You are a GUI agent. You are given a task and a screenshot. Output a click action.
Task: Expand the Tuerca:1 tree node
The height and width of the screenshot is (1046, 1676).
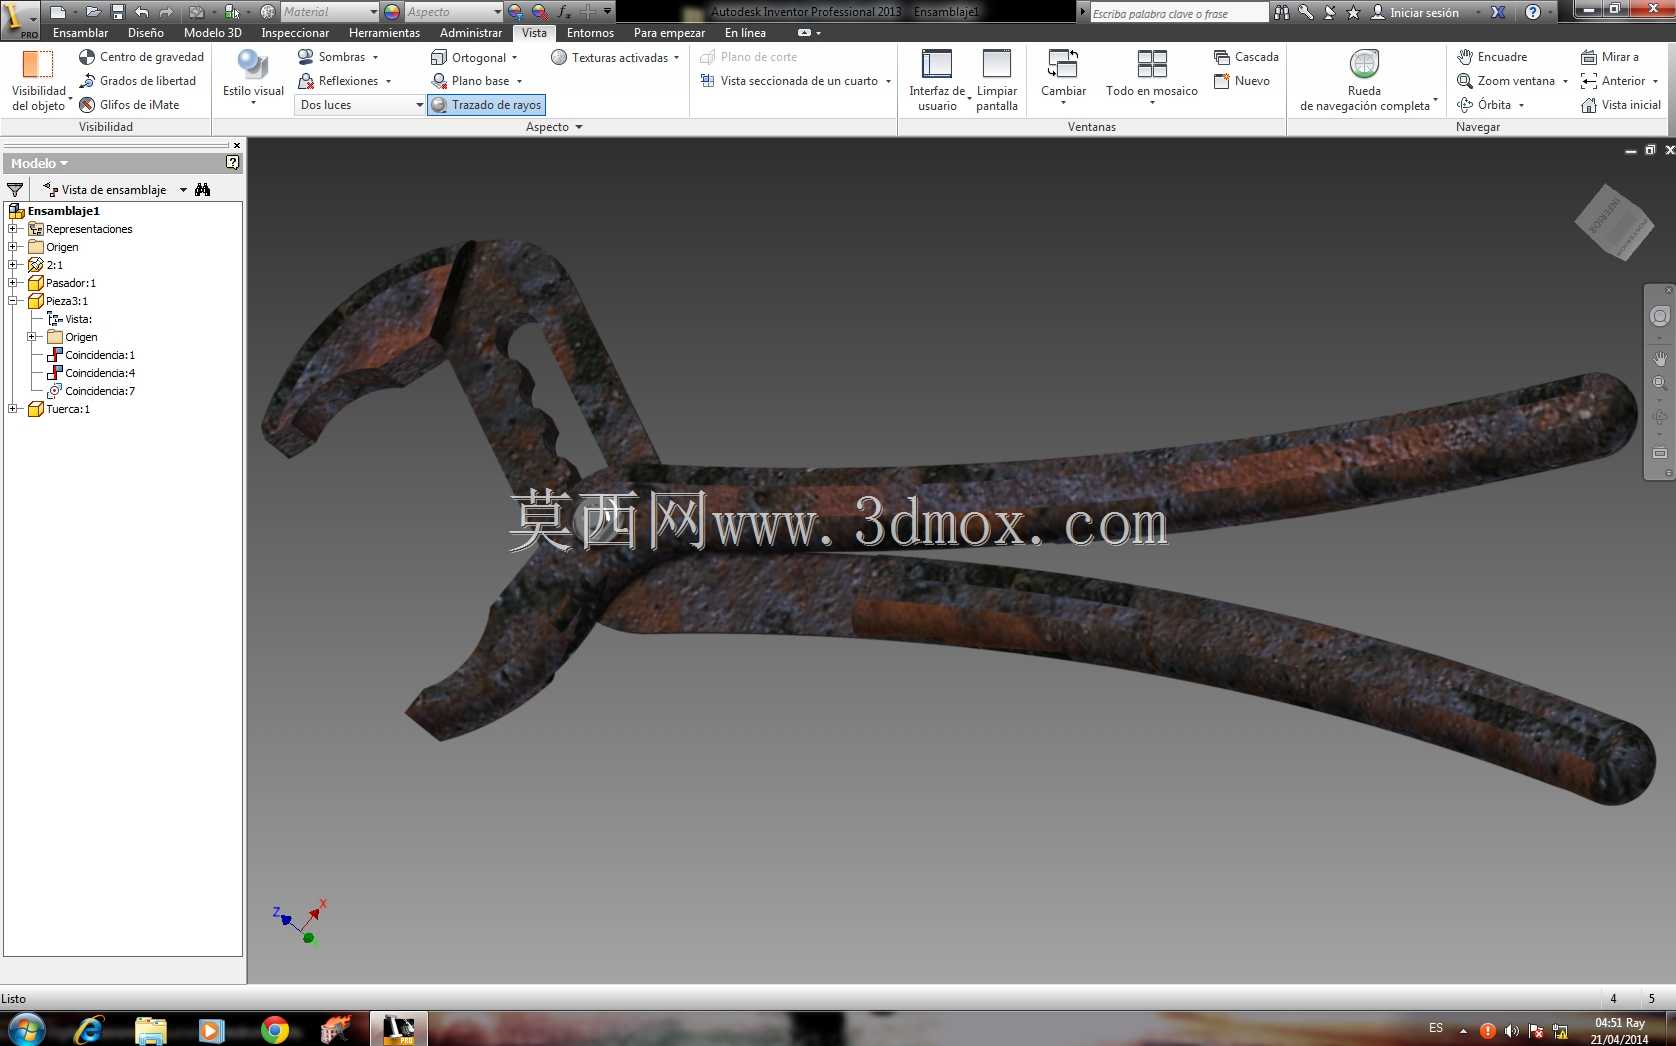[13, 409]
